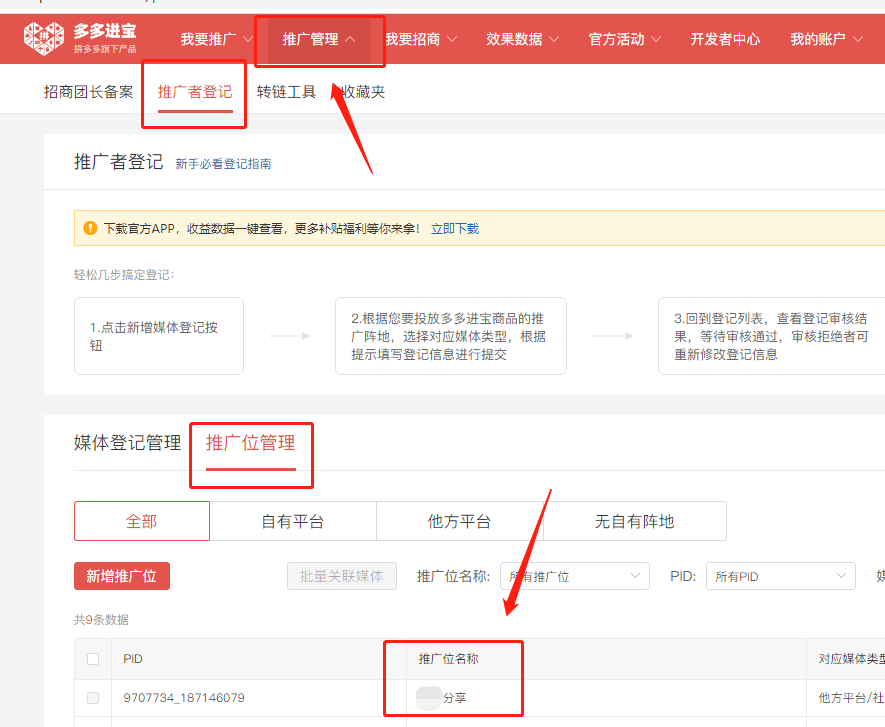Screen dimensions: 885x727
Task: Open the 推广位名称 dropdown
Action: click(x=575, y=576)
